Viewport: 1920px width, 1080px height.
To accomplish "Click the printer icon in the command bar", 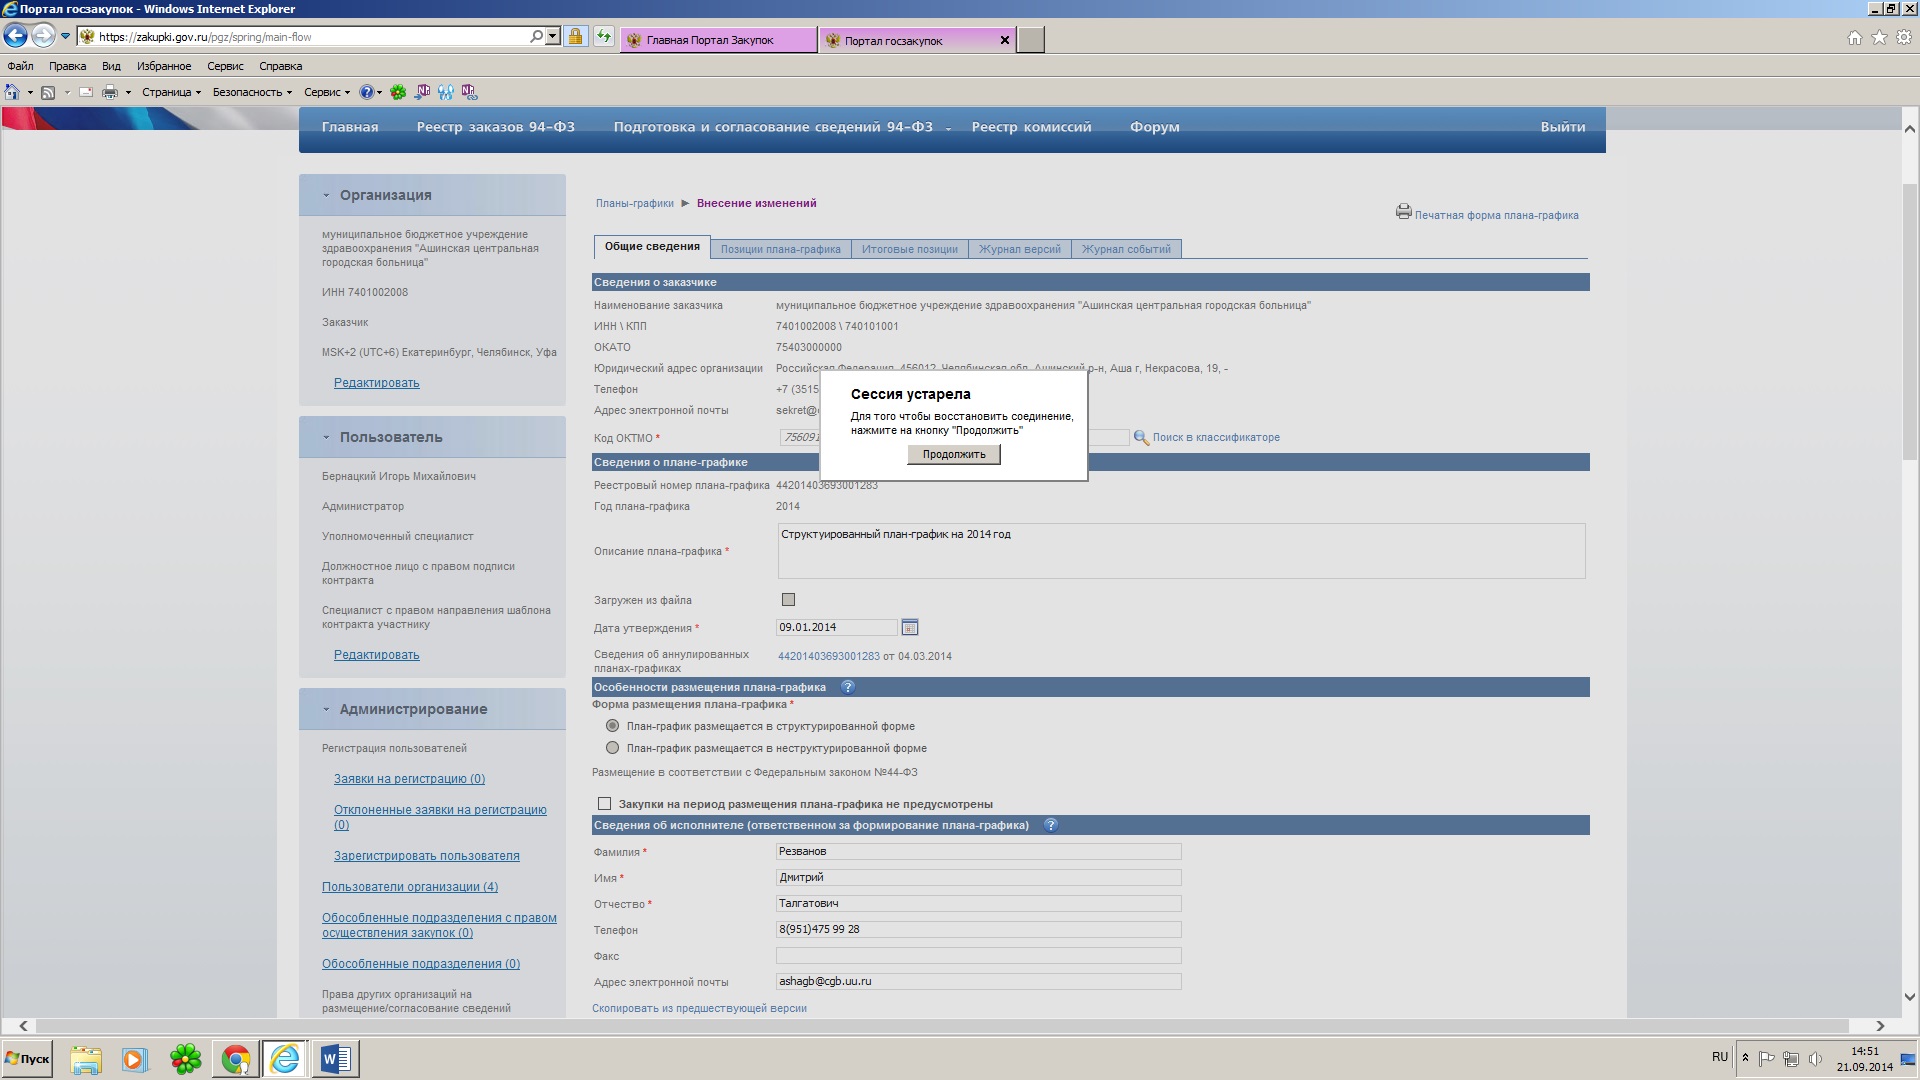I will click(110, 92).
